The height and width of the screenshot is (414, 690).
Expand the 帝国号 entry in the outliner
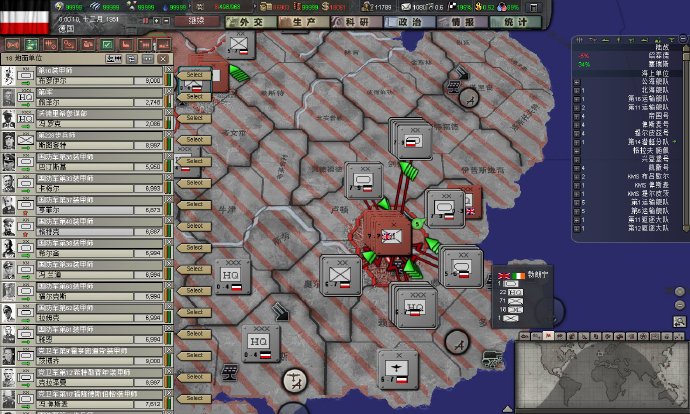coord(576,117)
